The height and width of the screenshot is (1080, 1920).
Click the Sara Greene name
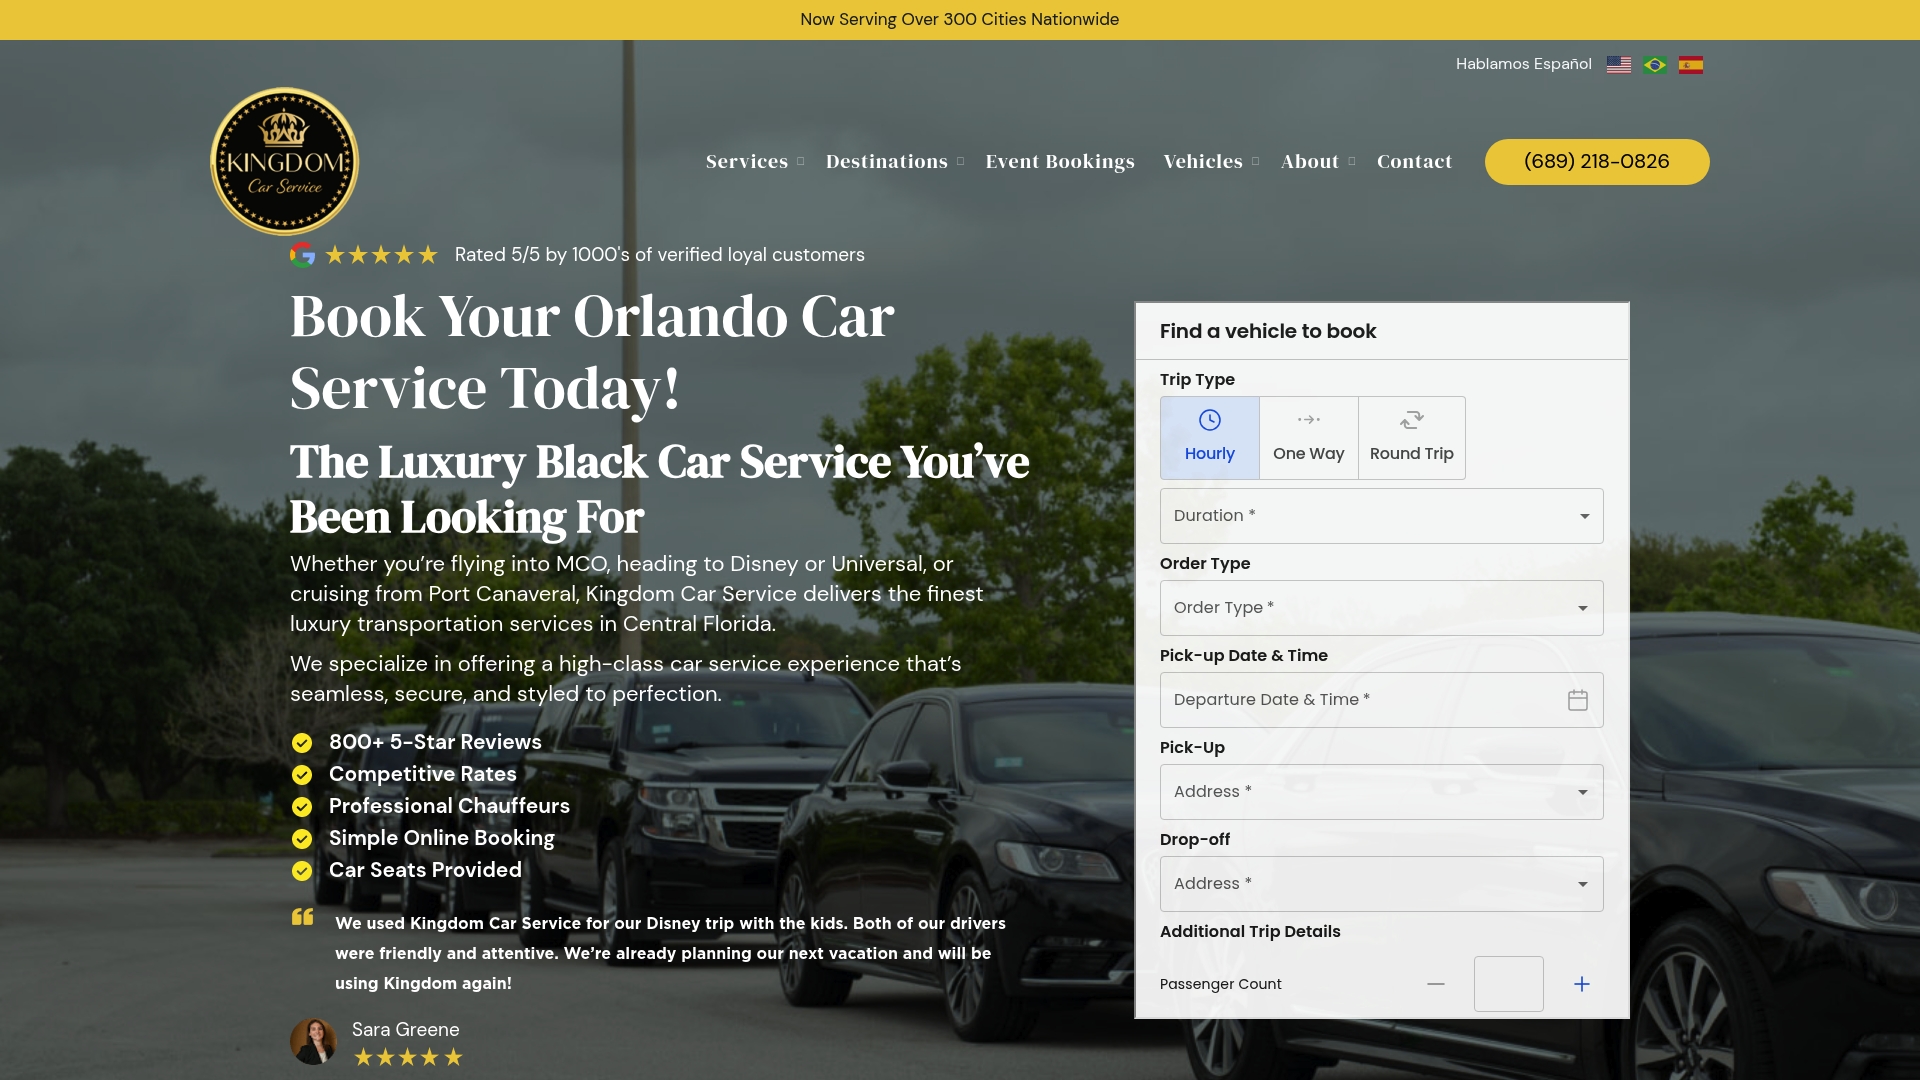(406, 1029)
